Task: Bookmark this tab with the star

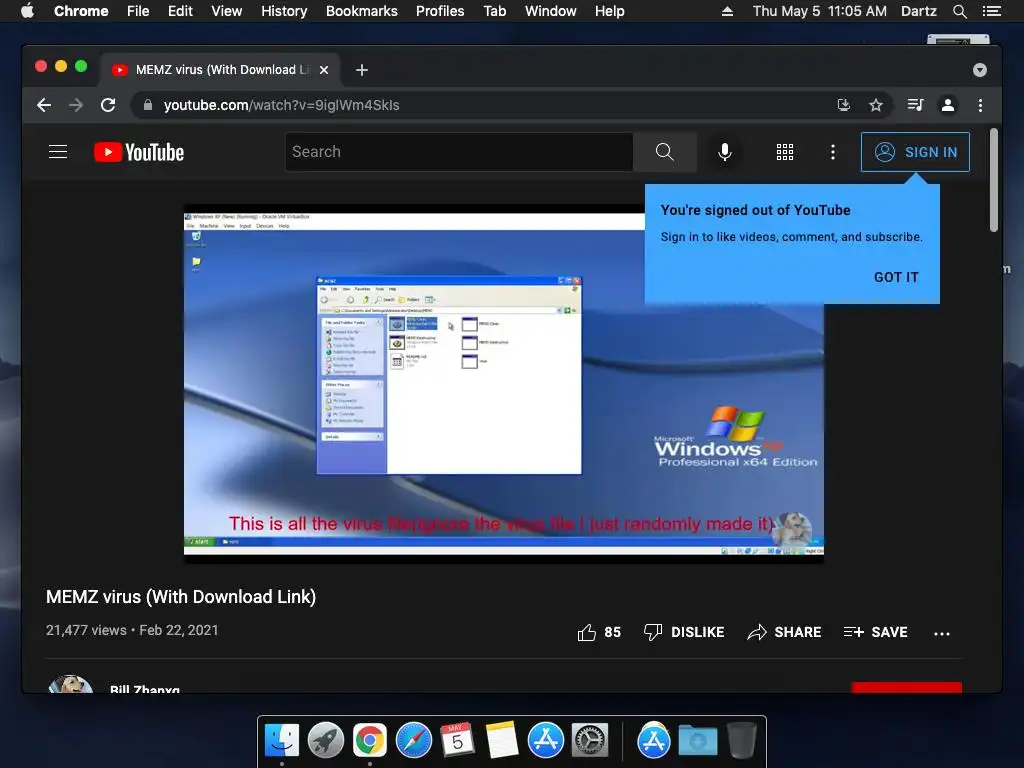Action: pyautogui.click(x=876, y=105)
